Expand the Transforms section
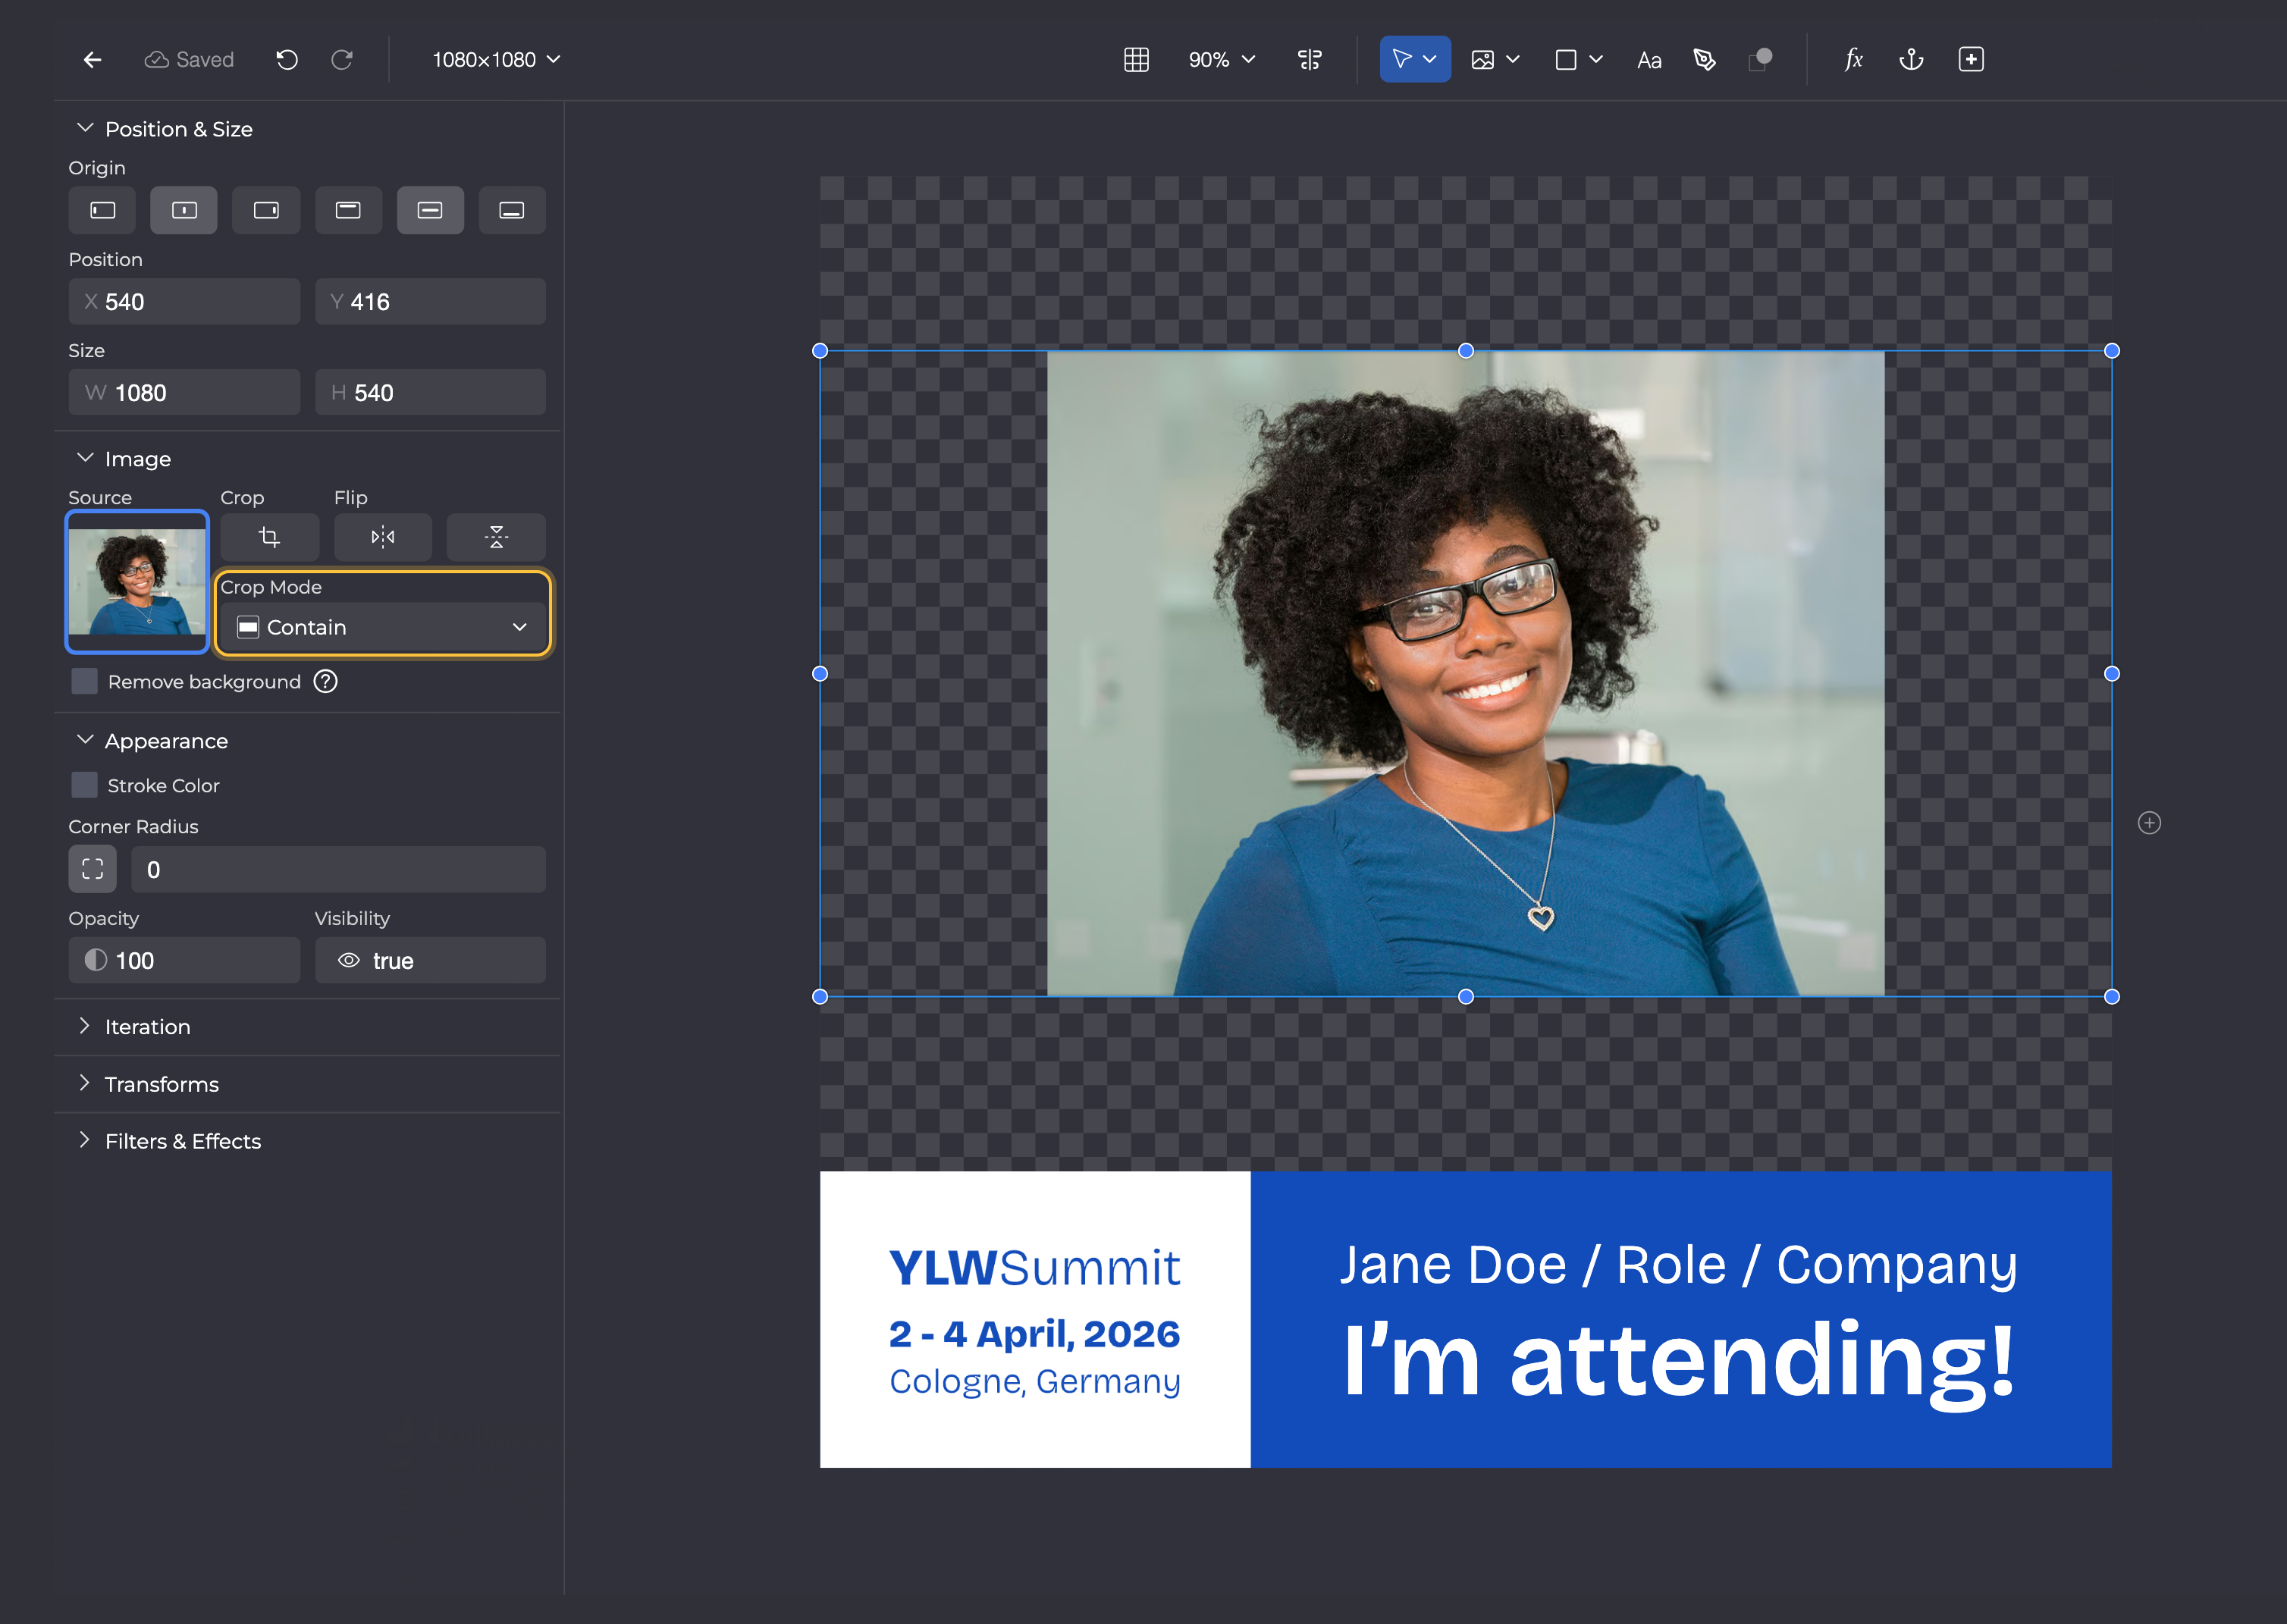The height and width of the screenshot is (1624, 2287). click(85, 1083)
